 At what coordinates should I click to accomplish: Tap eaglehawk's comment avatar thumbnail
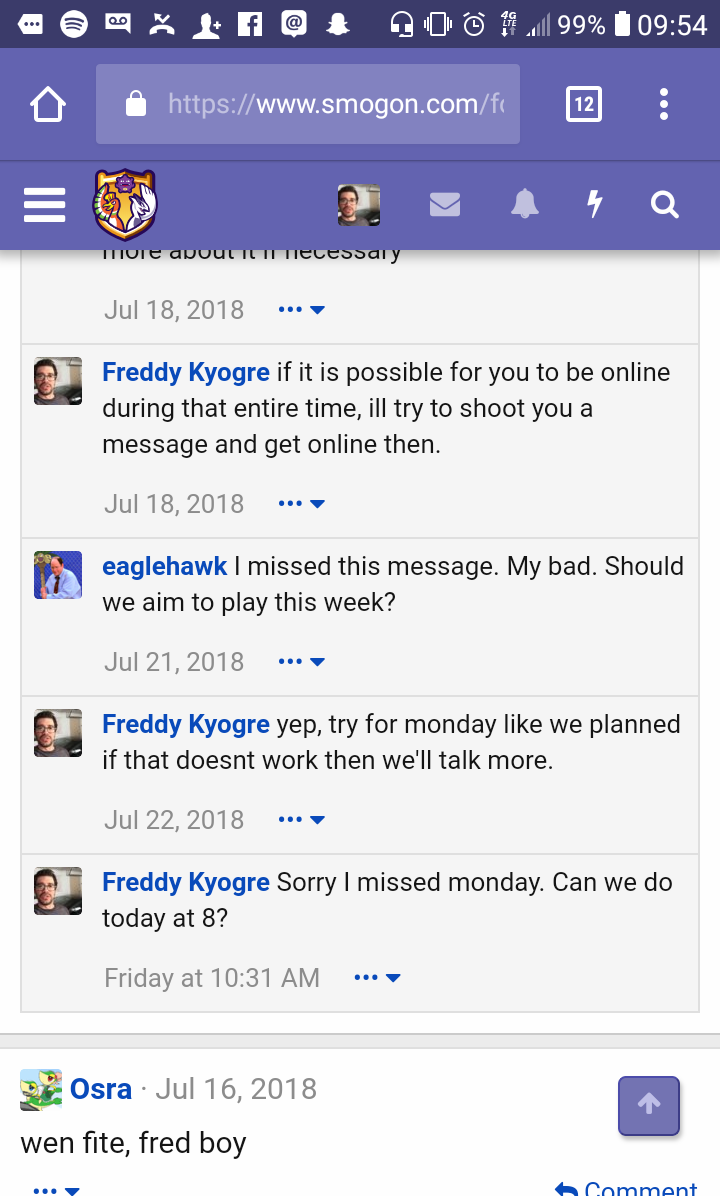[58, 575]
